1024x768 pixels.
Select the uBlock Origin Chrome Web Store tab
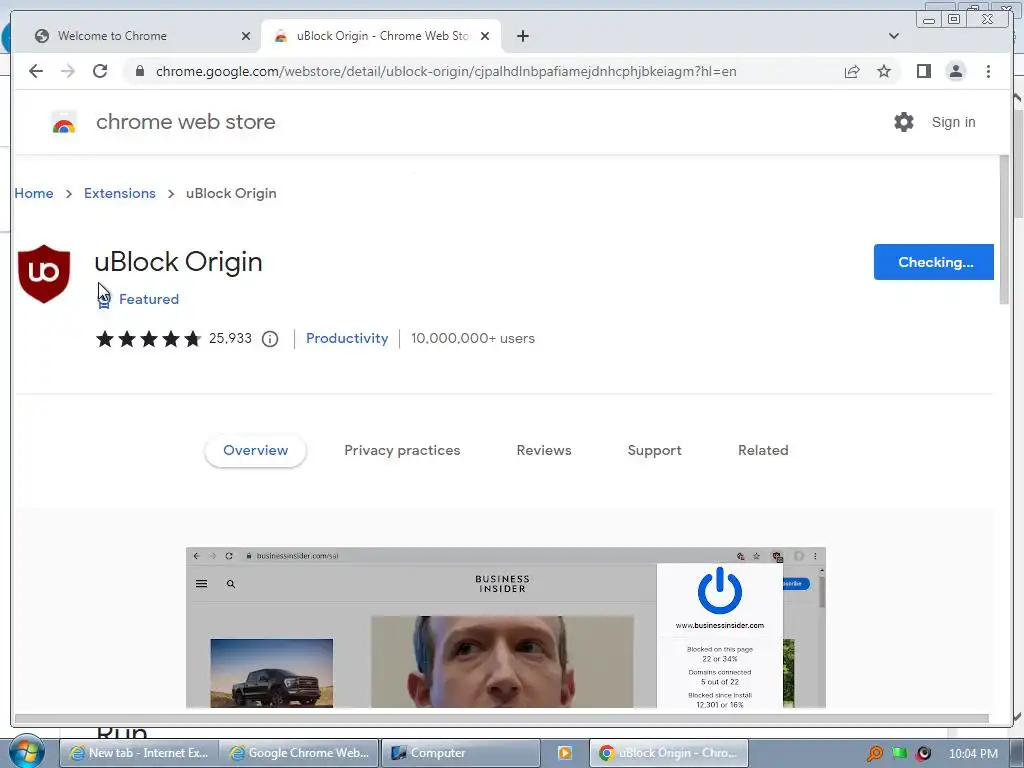point(381,36)
